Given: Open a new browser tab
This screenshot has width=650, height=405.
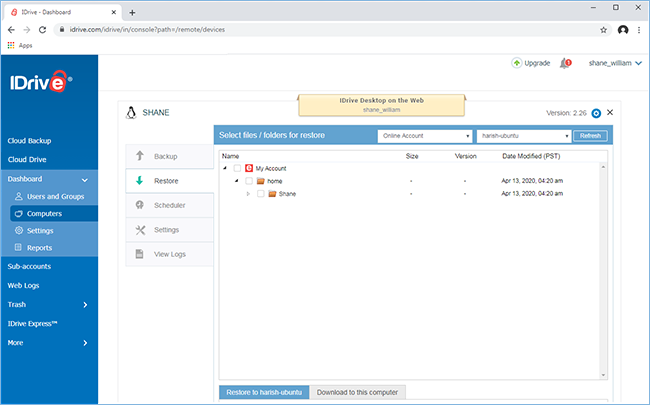Looking at the screenshot, I should tap(132, 12).
